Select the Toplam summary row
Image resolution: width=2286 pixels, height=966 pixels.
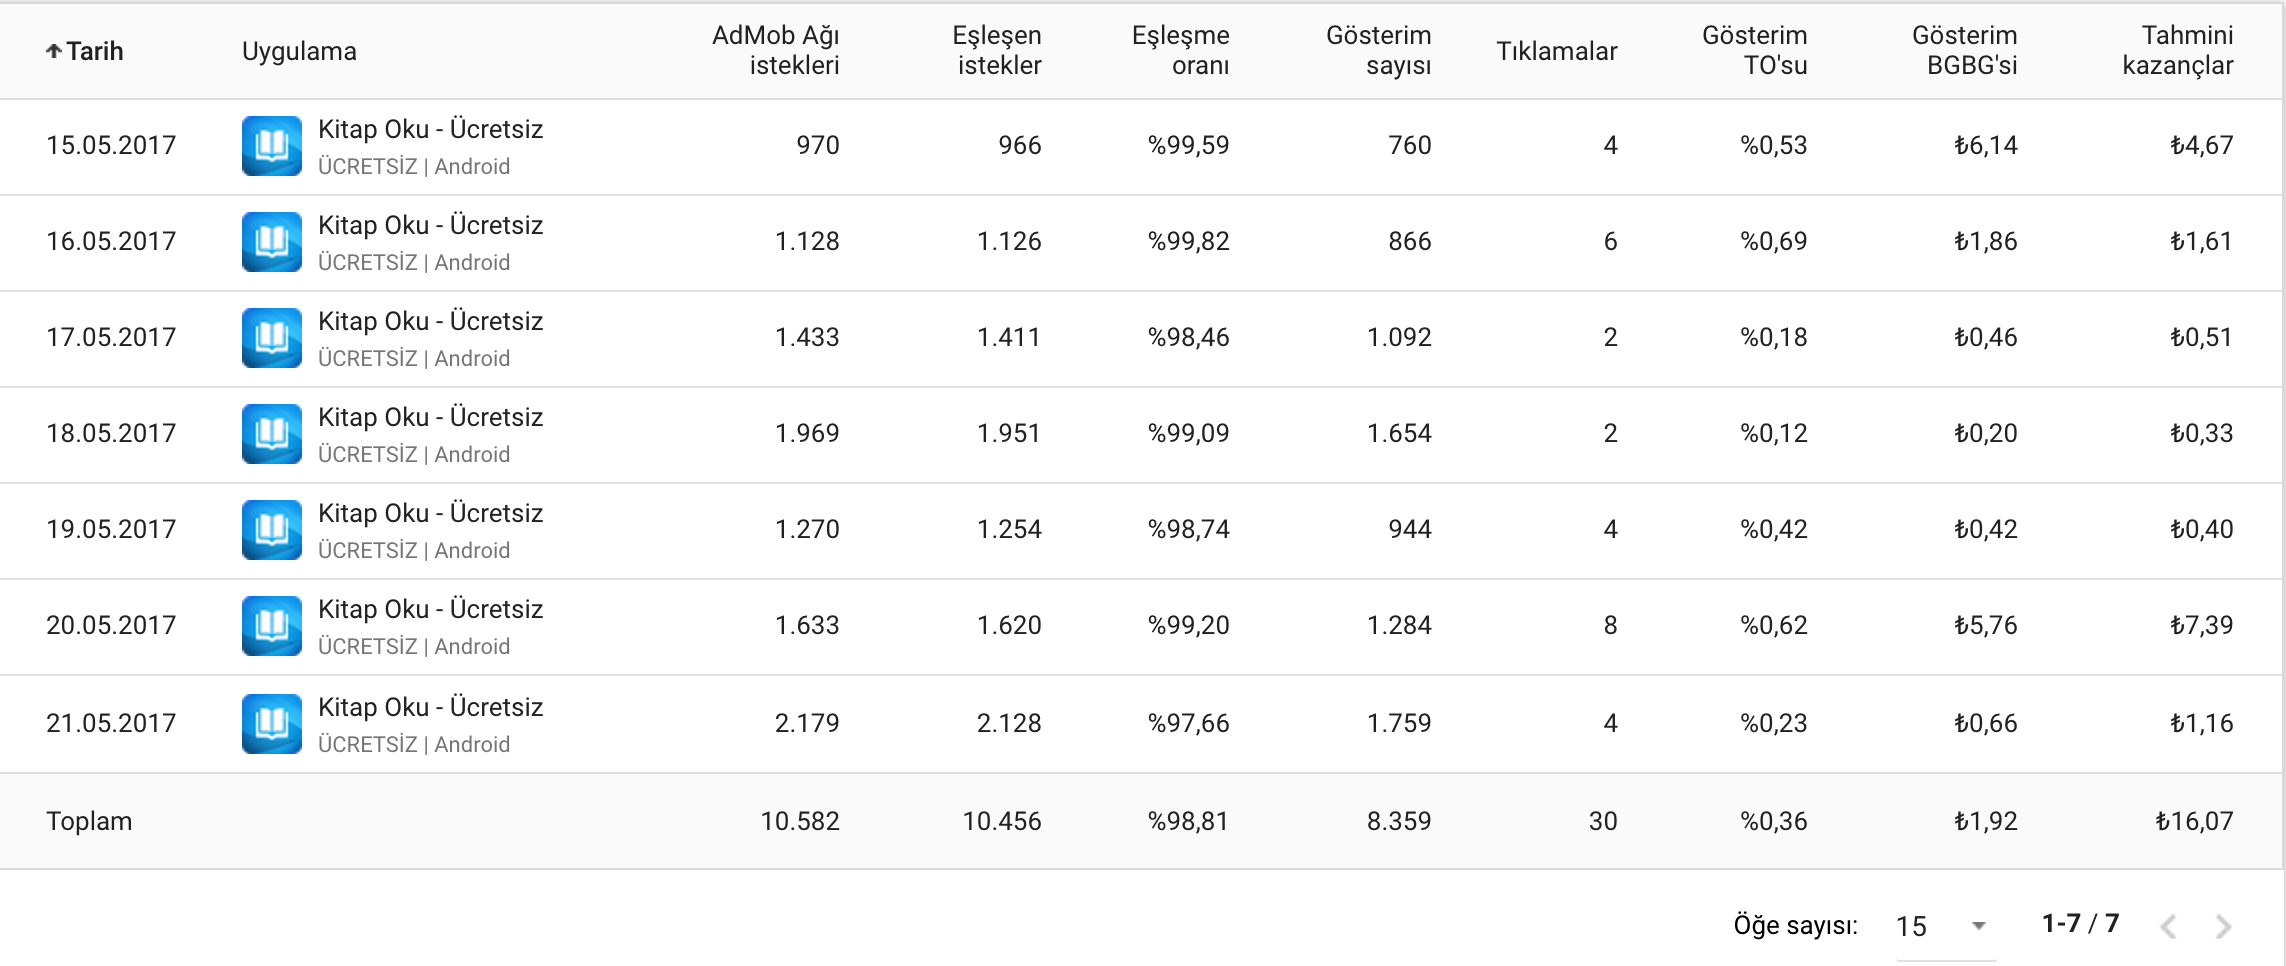pyautogui.click(x=1142, y=821)
